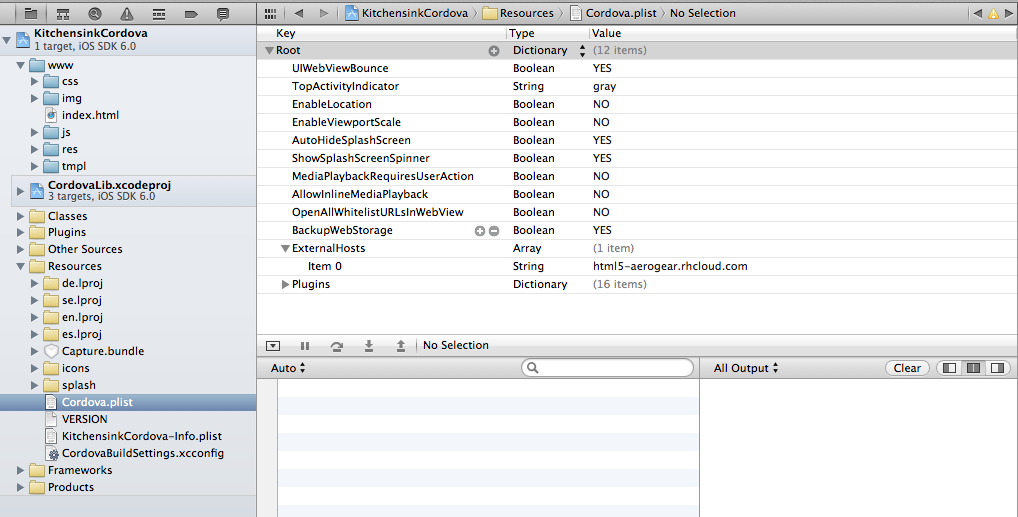Screen dimensions: 1018x517
Task: Collapse the KitchensinkCordova project
Action: (x=6, y=40)
